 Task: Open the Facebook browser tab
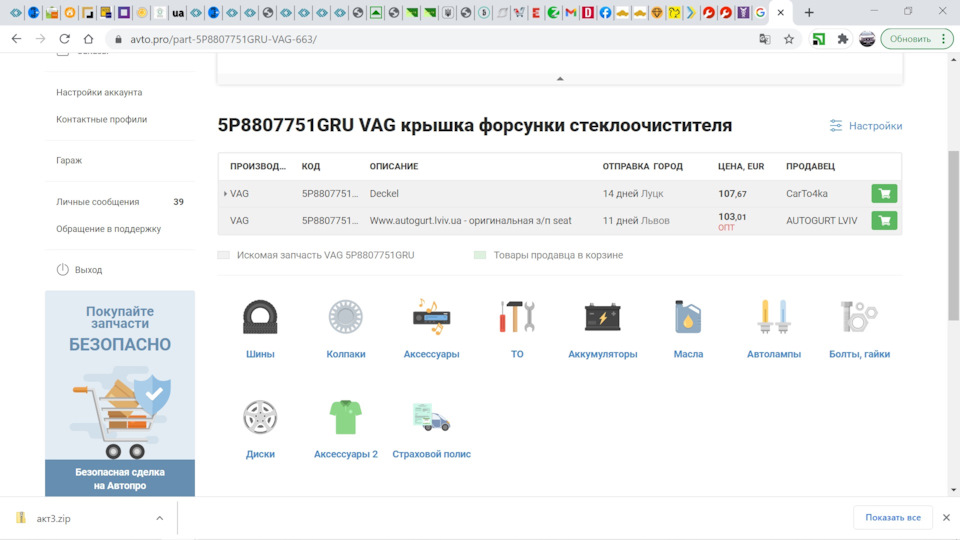605,12
